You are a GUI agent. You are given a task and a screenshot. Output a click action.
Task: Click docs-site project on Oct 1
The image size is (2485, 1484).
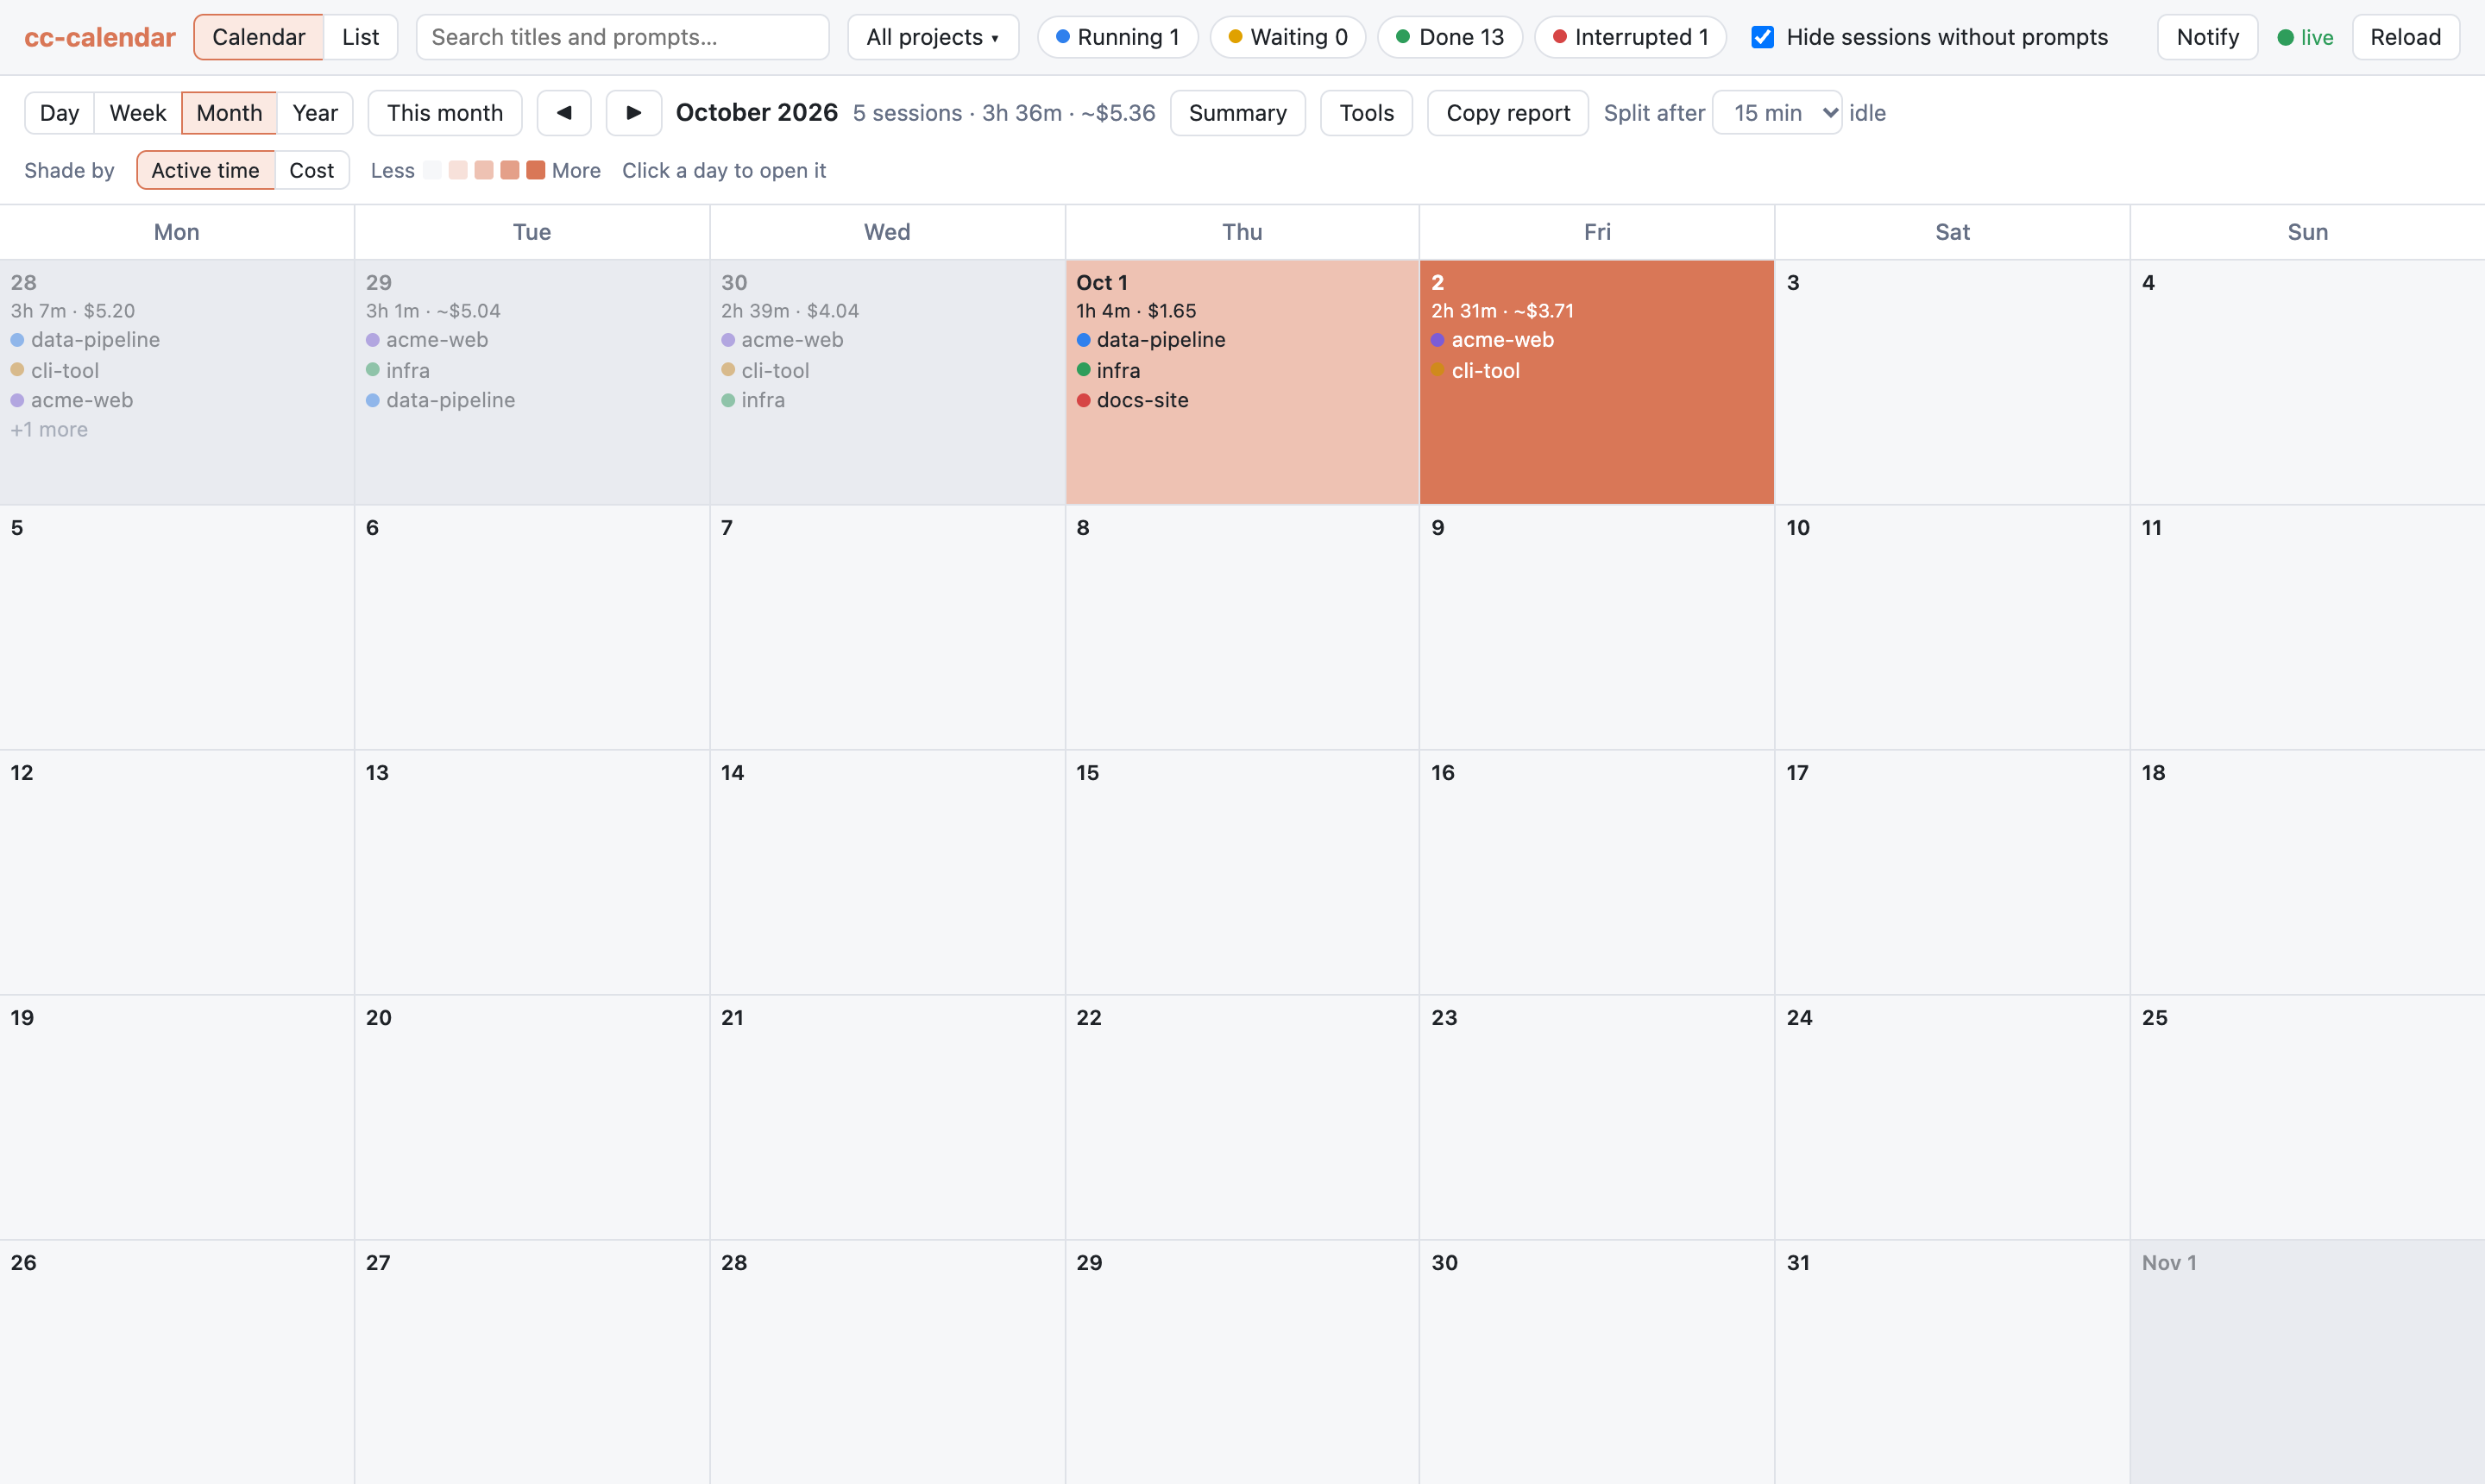point(1133,401)
